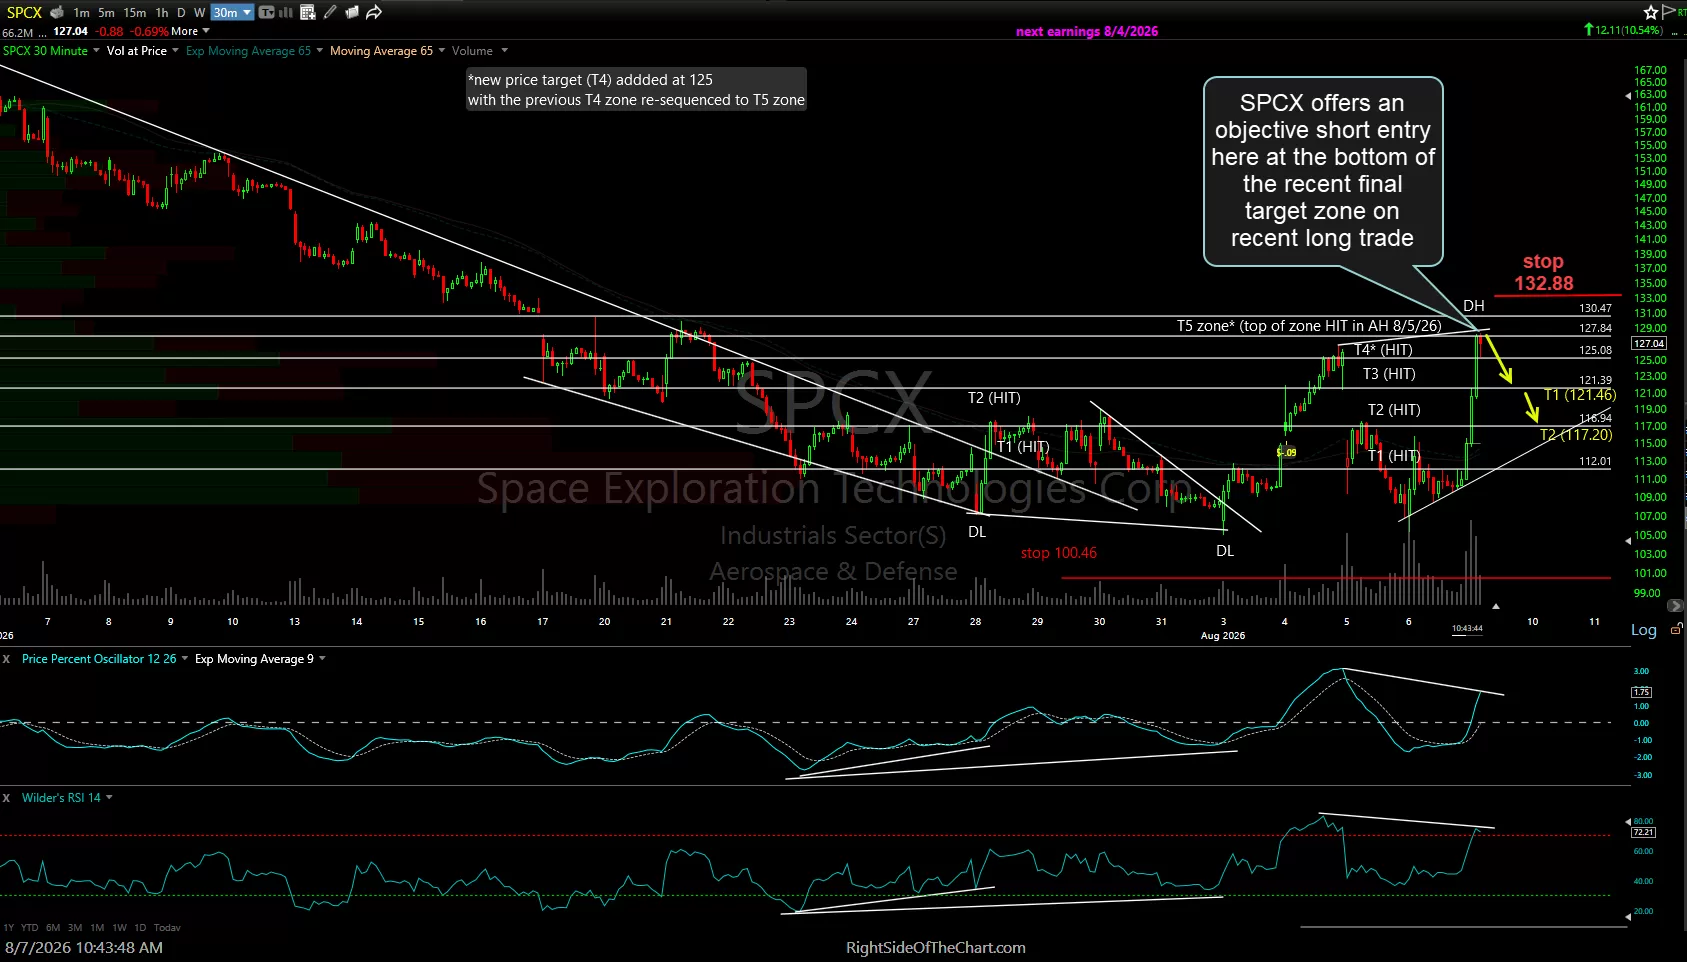
Task: Click the 1.75 oscillator value label
Action: pos(1641,692)
